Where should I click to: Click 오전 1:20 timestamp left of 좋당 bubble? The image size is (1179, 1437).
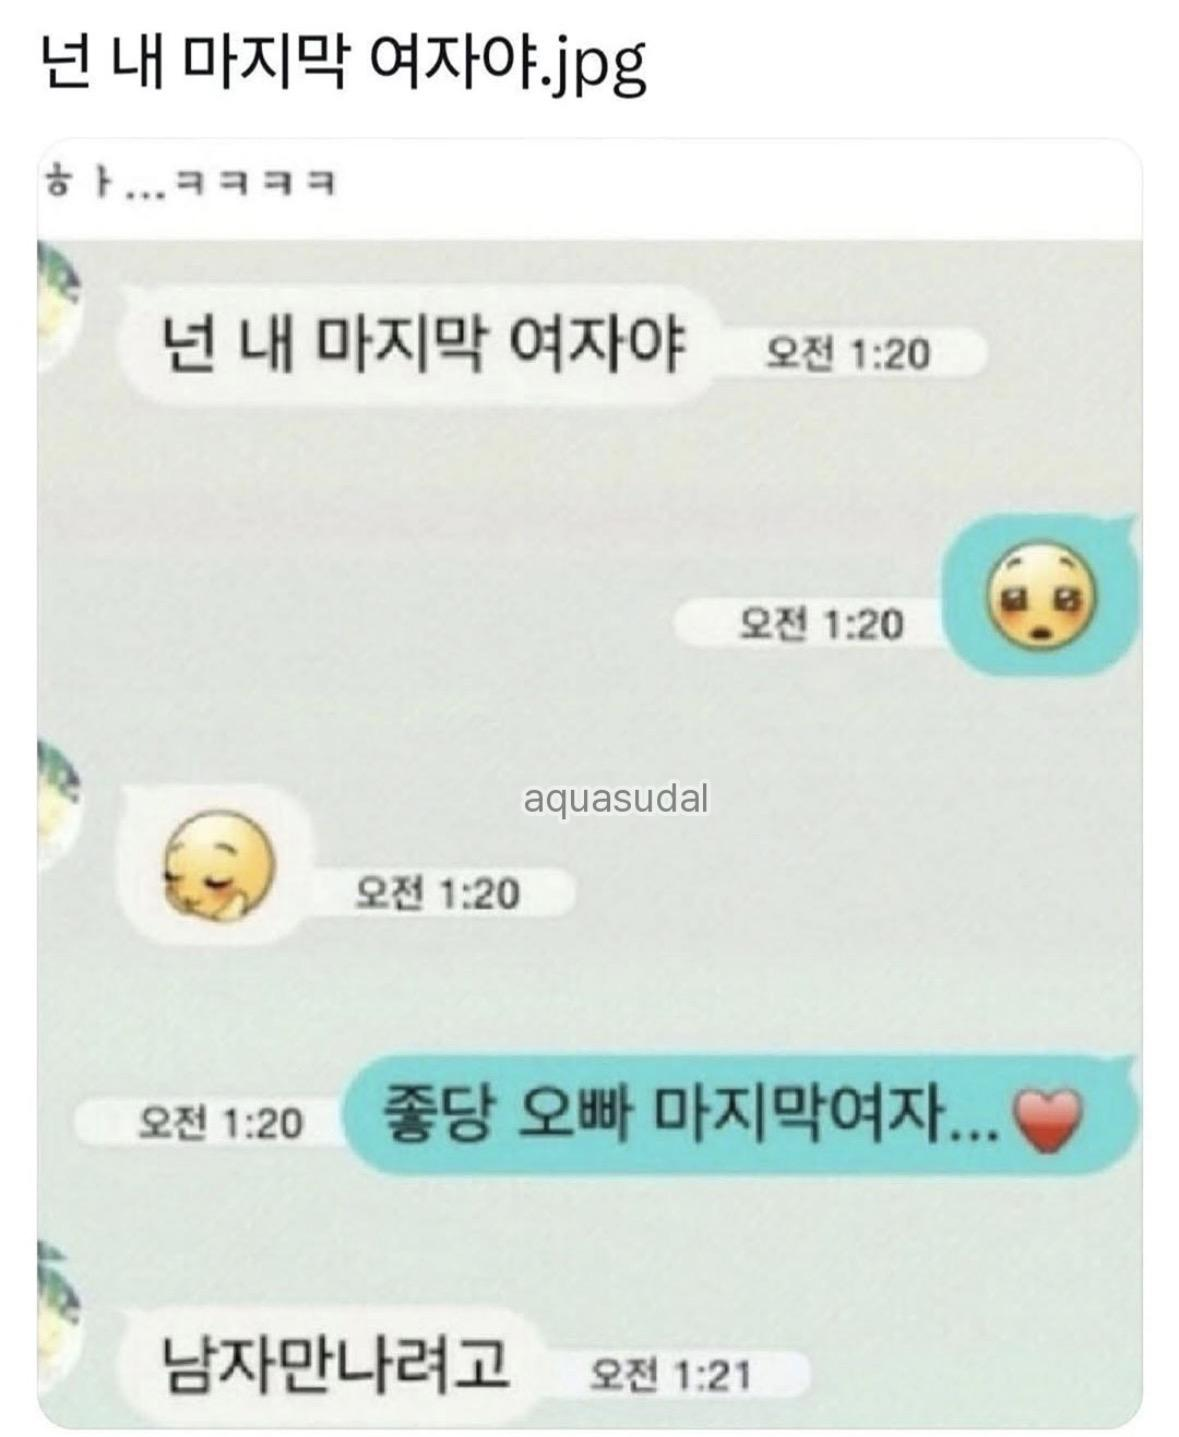point(220,1123)
